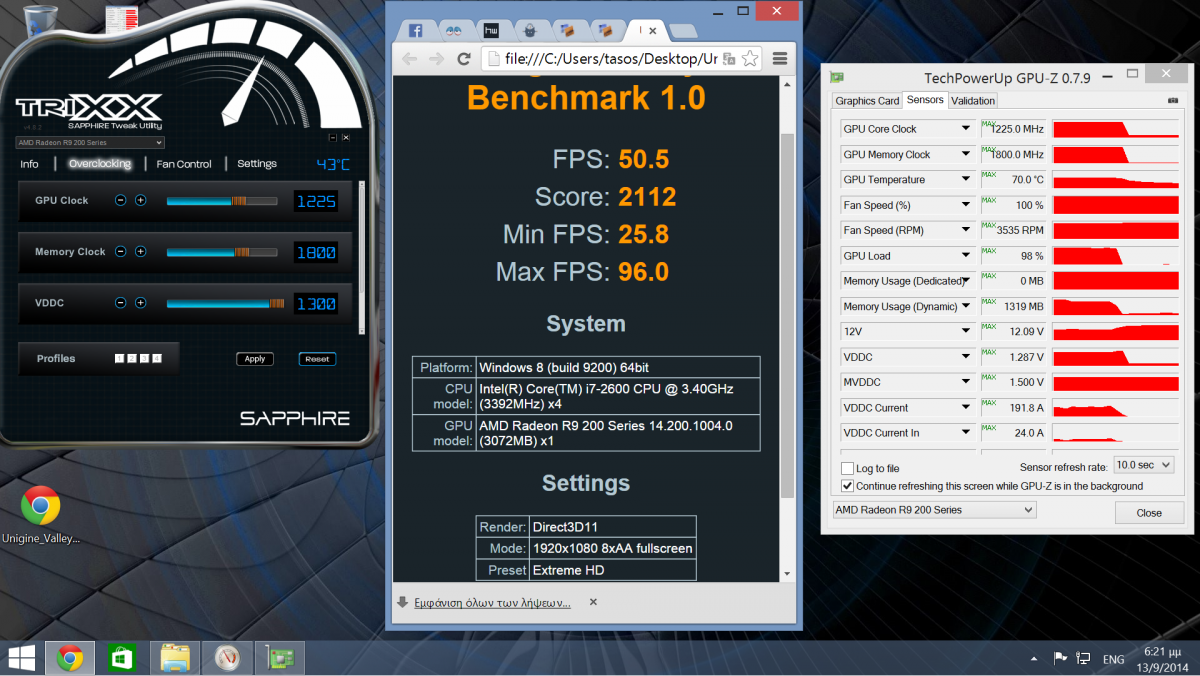Minimize the TRIXX utility window
Image resolution: width=1200 pixels, height=676 pixels.
333,137
